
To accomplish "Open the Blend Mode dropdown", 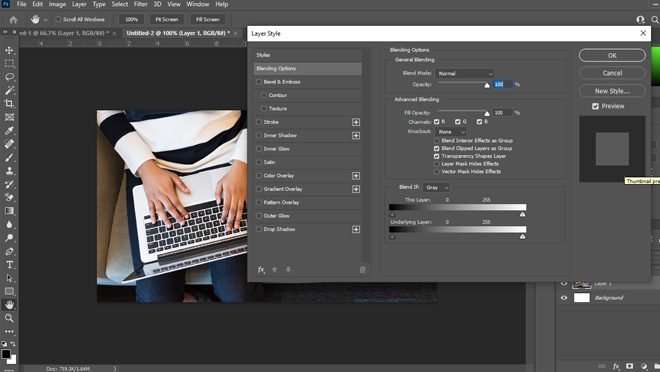I will pos(465,74).
